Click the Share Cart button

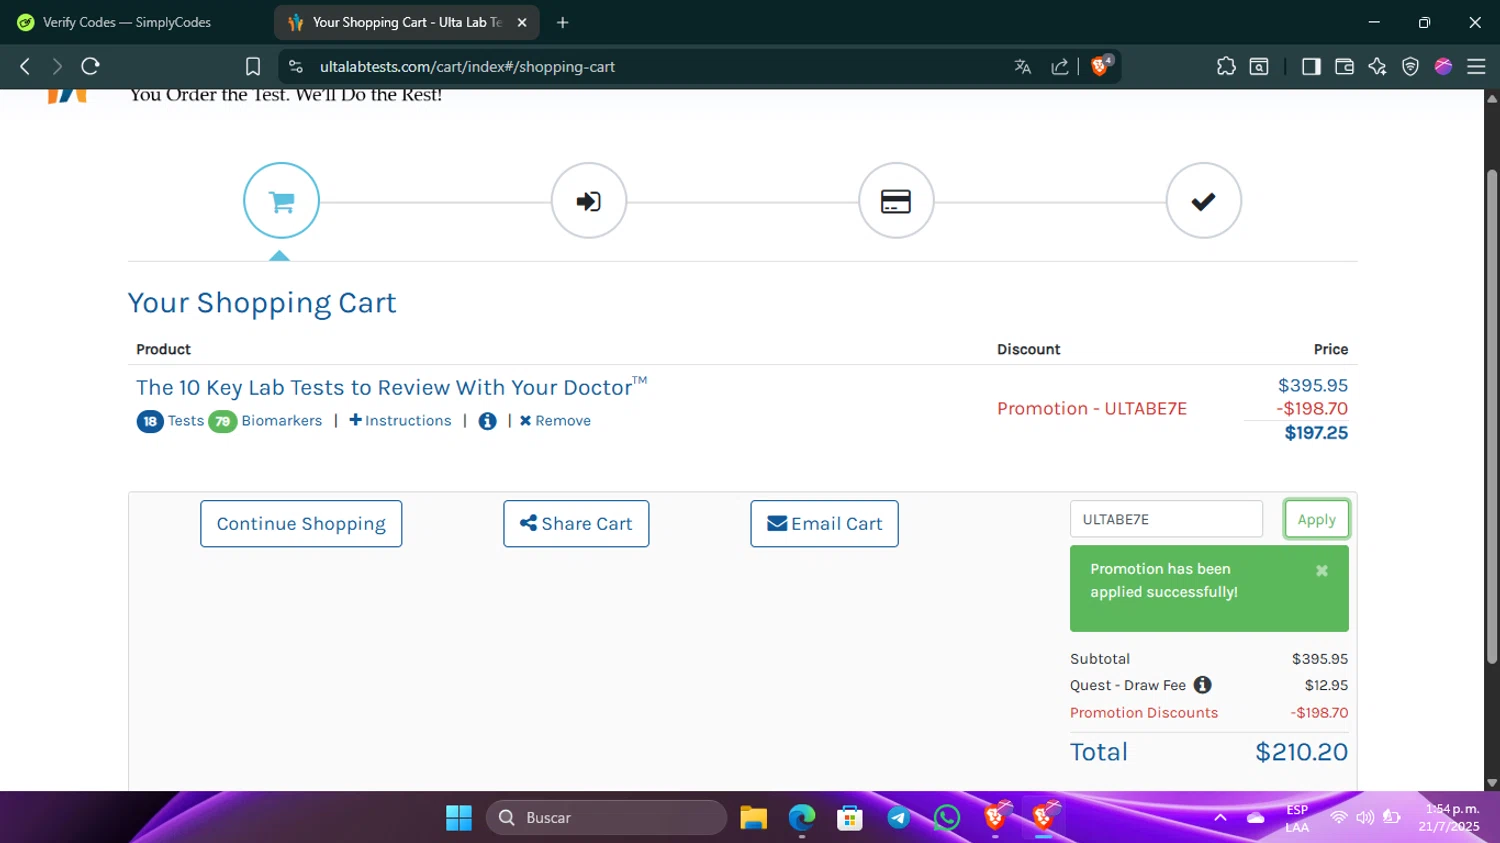coord(576,524)
